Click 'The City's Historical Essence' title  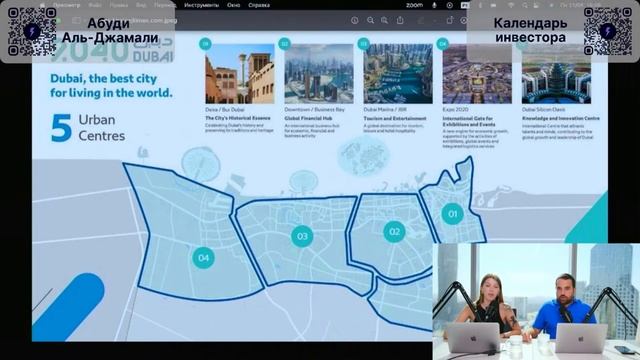[x=238, y=118]
